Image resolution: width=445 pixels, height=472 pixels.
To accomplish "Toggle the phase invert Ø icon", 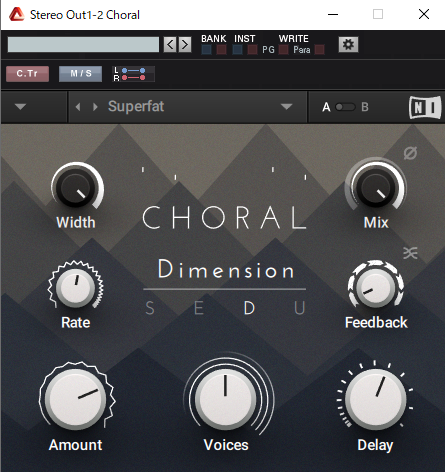I will (x=410, y=153).
